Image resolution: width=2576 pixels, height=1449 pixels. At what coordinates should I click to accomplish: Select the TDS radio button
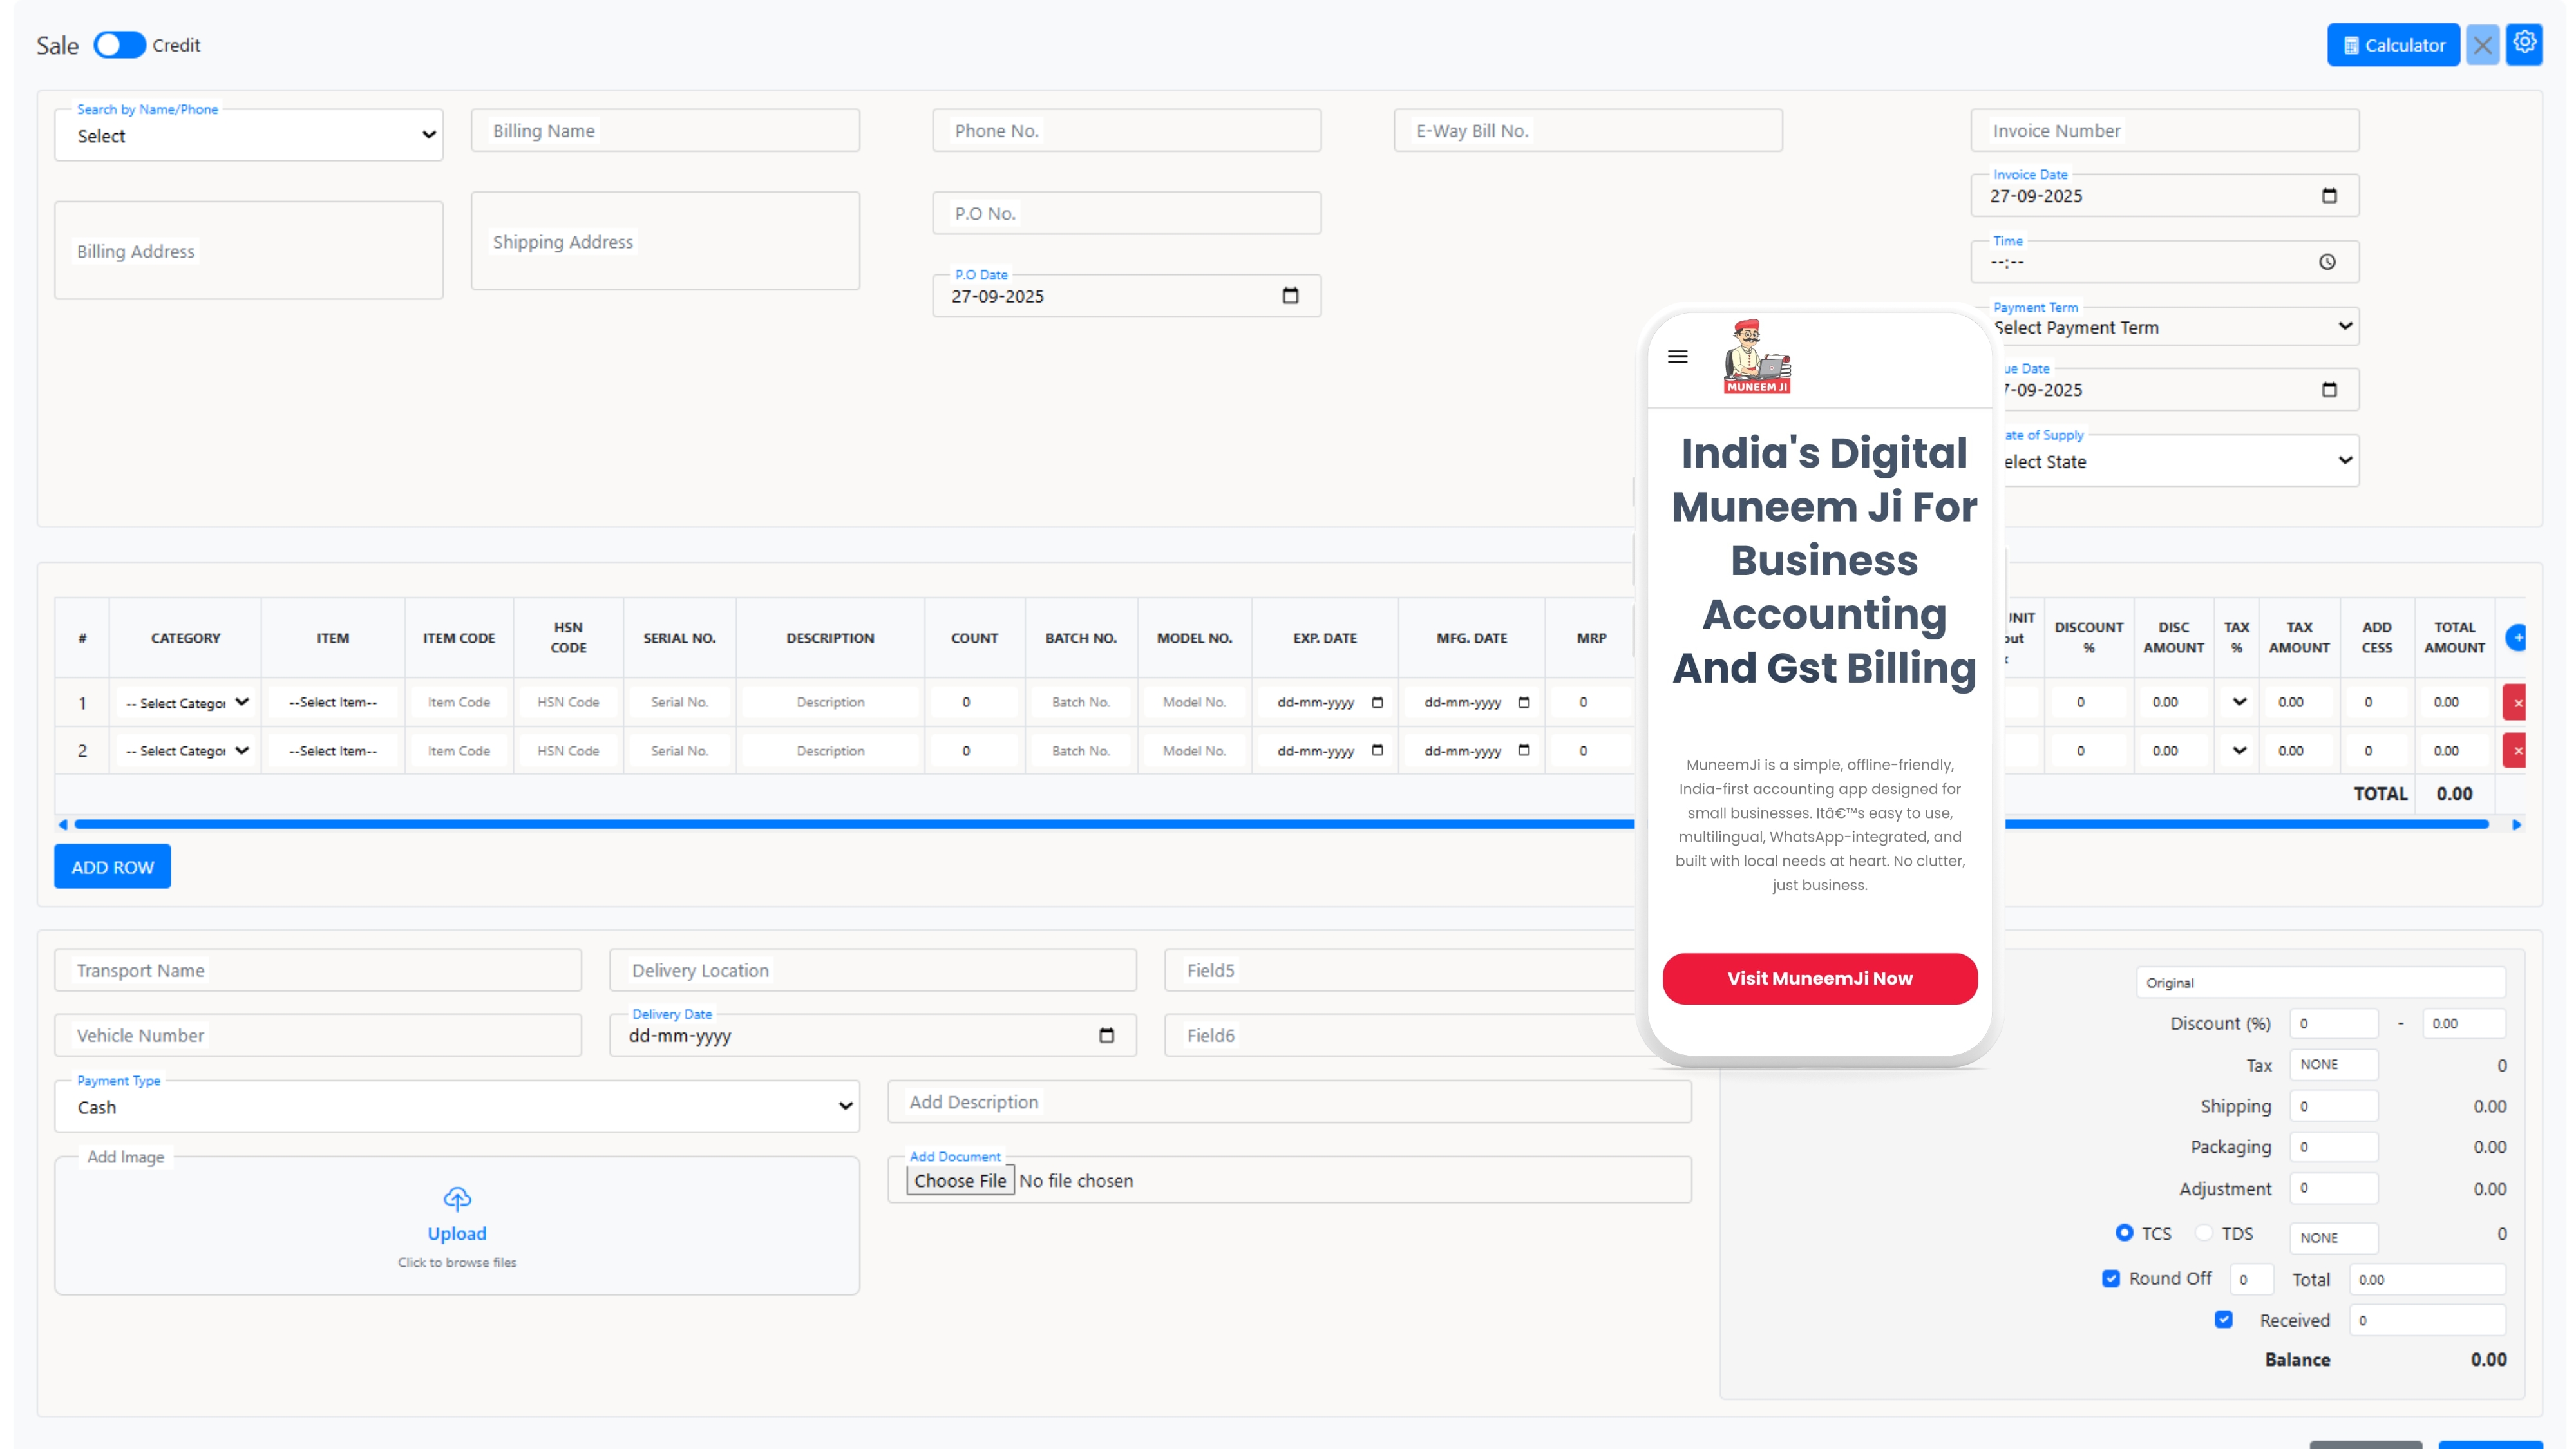[x=2204, y=1232]
